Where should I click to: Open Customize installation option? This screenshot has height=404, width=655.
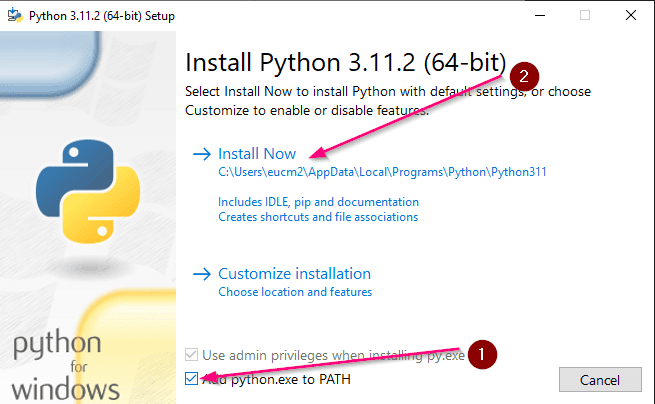pyautogui.click(x=294, y=274)
